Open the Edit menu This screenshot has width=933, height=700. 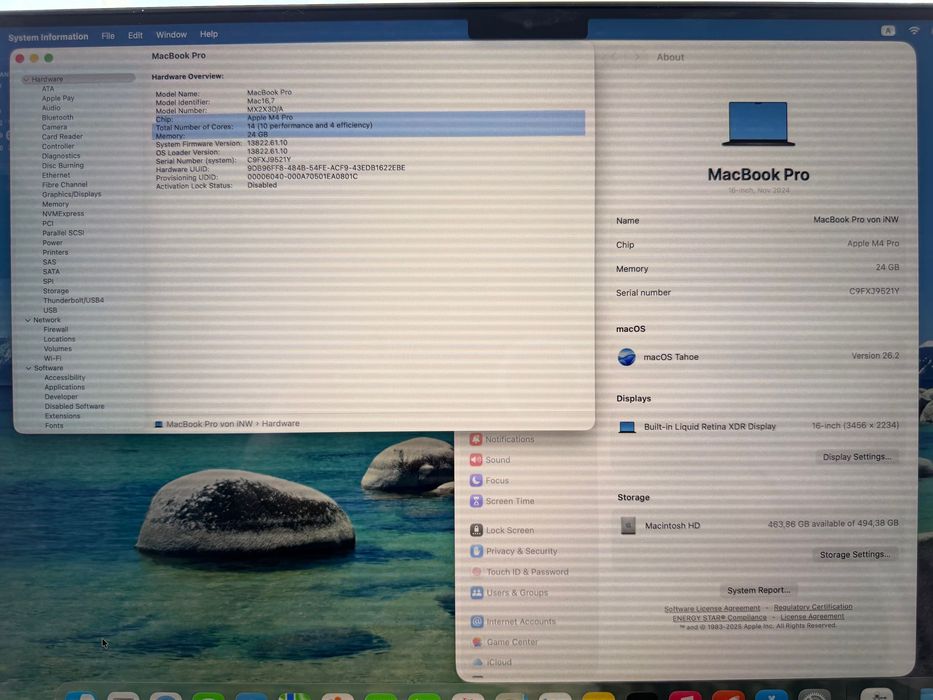(135, 35)
